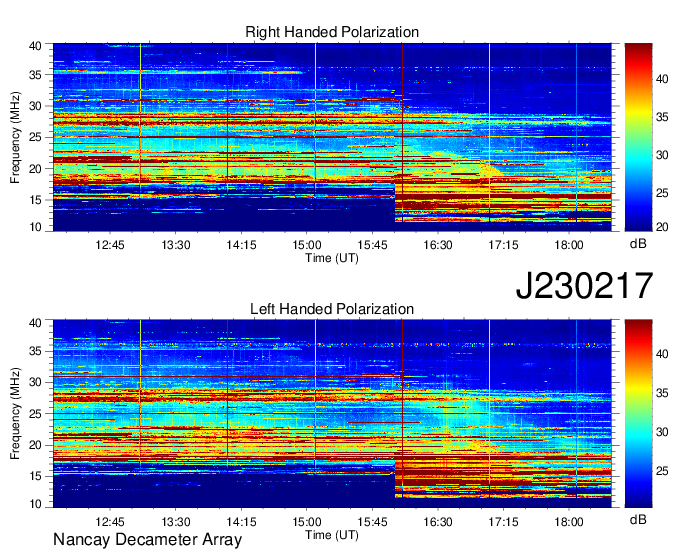Click the dB unit label under the Right Handed color bar
The image size is (680, 552).
[x=638, y=244]
